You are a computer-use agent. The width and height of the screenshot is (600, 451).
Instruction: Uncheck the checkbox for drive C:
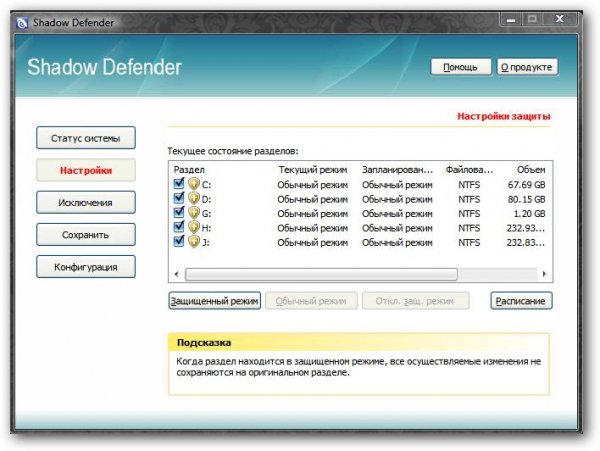coord(179,184)
